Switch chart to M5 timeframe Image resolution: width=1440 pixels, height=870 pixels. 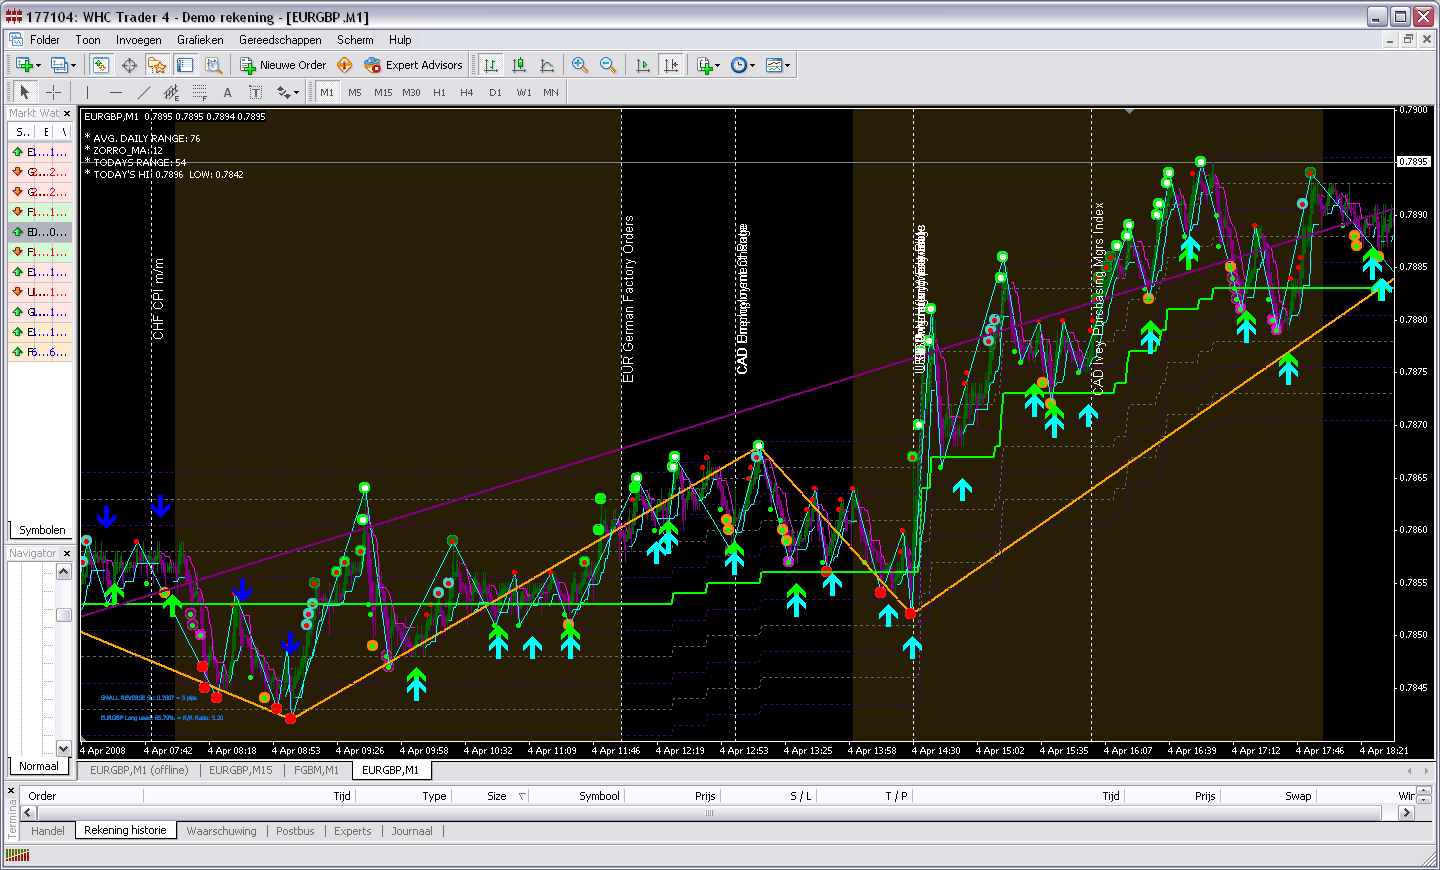(355, 92)
